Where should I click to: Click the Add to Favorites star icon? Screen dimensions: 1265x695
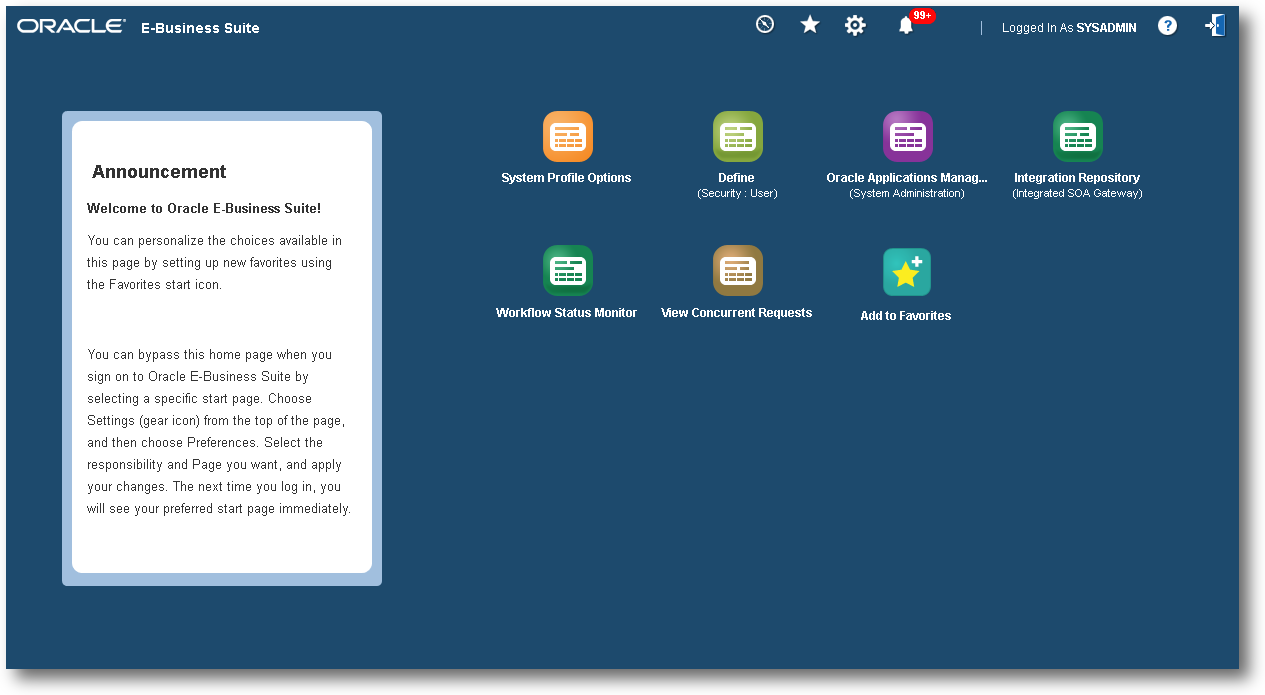coord(907,272)
